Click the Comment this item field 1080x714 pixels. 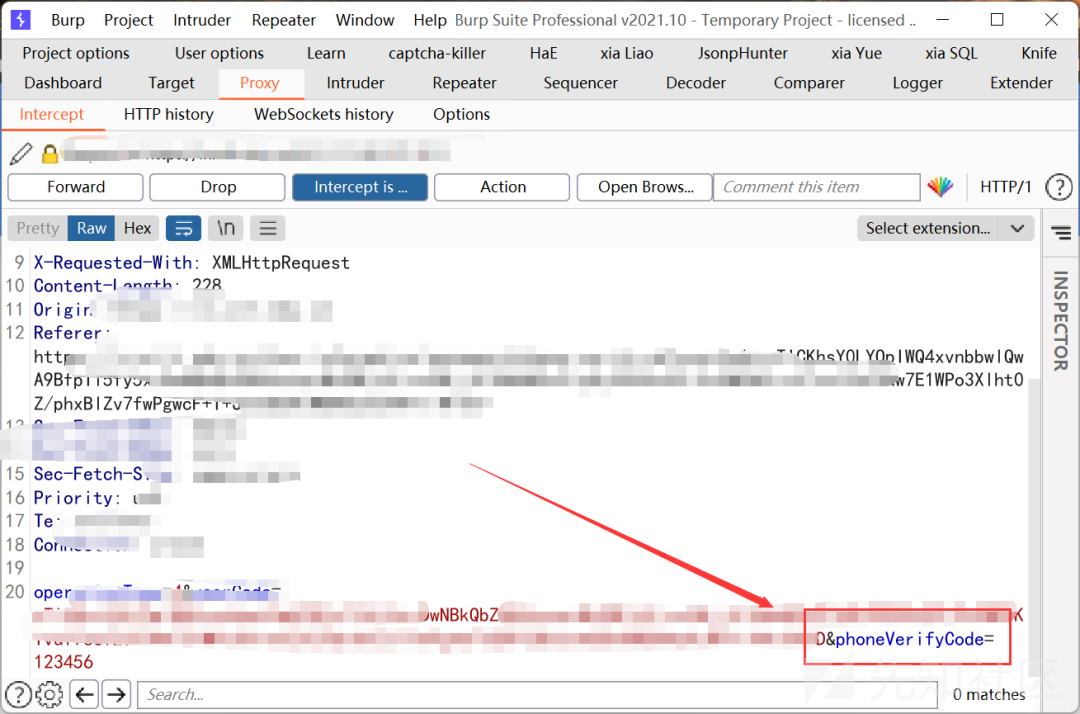(x=817, y=187)
